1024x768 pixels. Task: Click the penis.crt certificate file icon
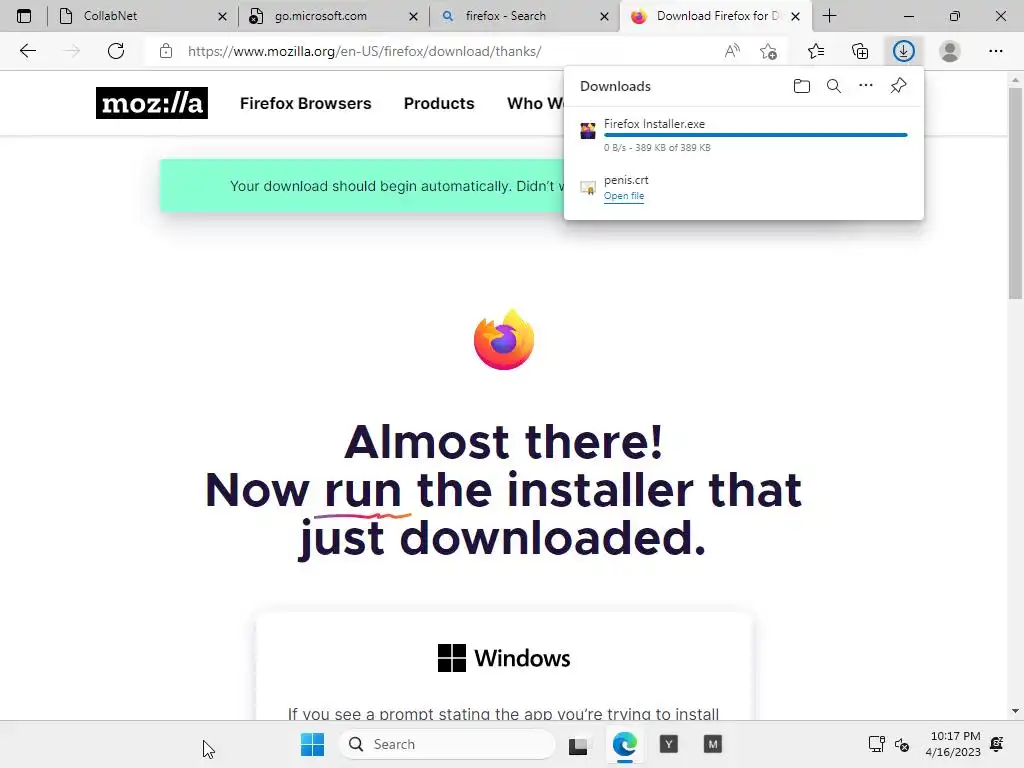(x=588, y=188)
